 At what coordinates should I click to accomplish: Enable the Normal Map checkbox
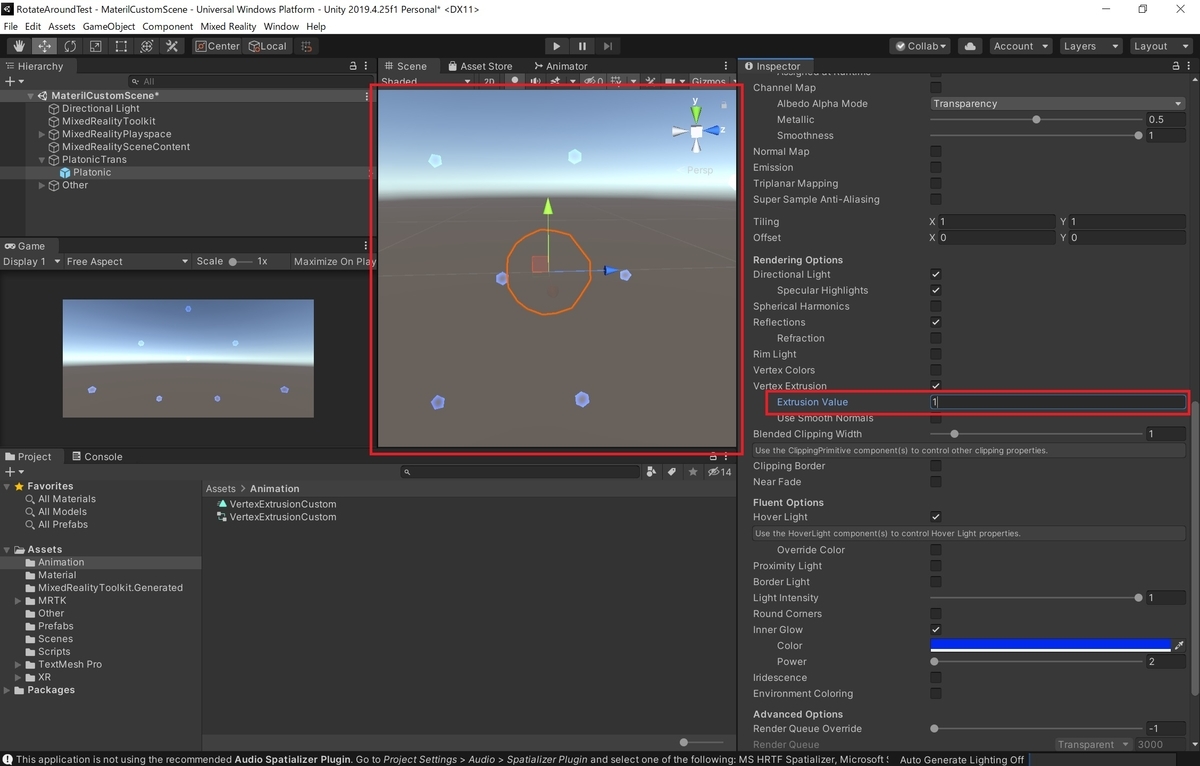click(936, 152)
